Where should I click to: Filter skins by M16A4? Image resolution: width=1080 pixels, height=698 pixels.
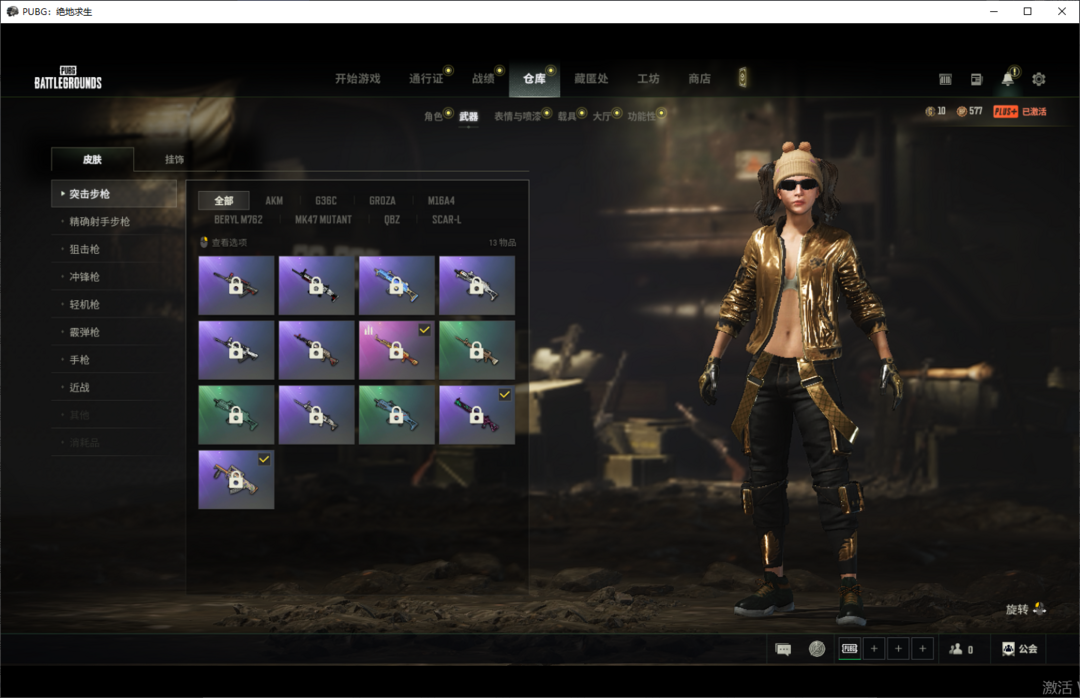pos(441,201)
